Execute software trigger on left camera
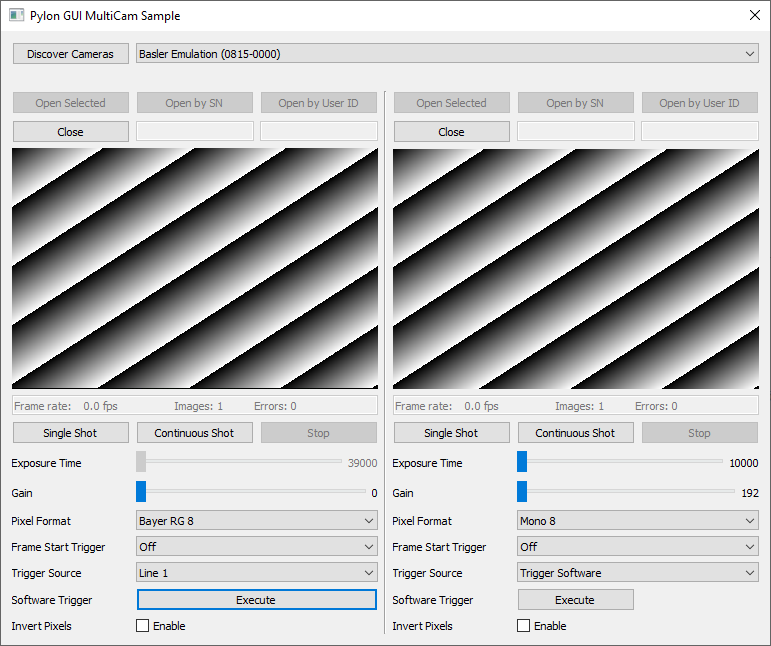Viewport: 771px width, 646px height. click(x=257, y=600)
